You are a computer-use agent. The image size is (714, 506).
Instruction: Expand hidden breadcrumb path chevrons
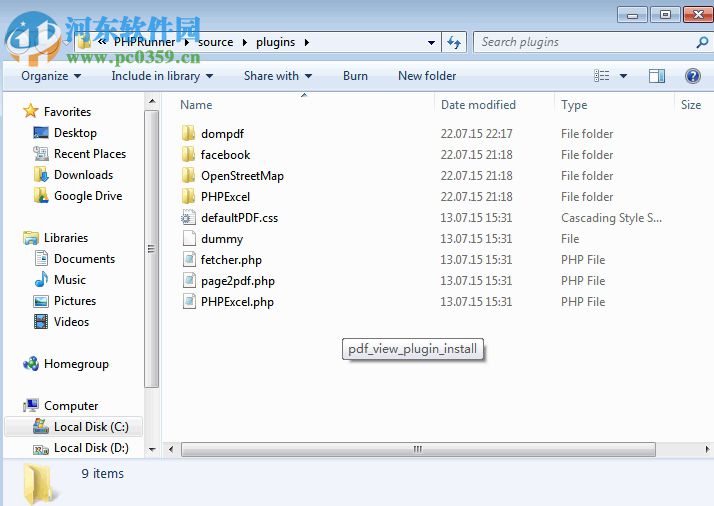click(102, 42)
